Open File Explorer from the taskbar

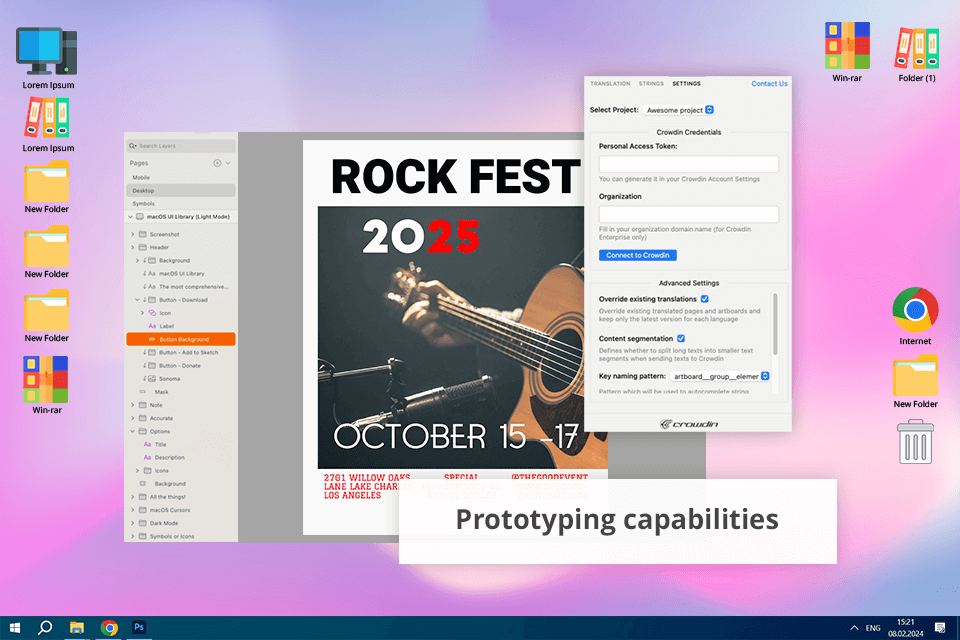point(77,628)
